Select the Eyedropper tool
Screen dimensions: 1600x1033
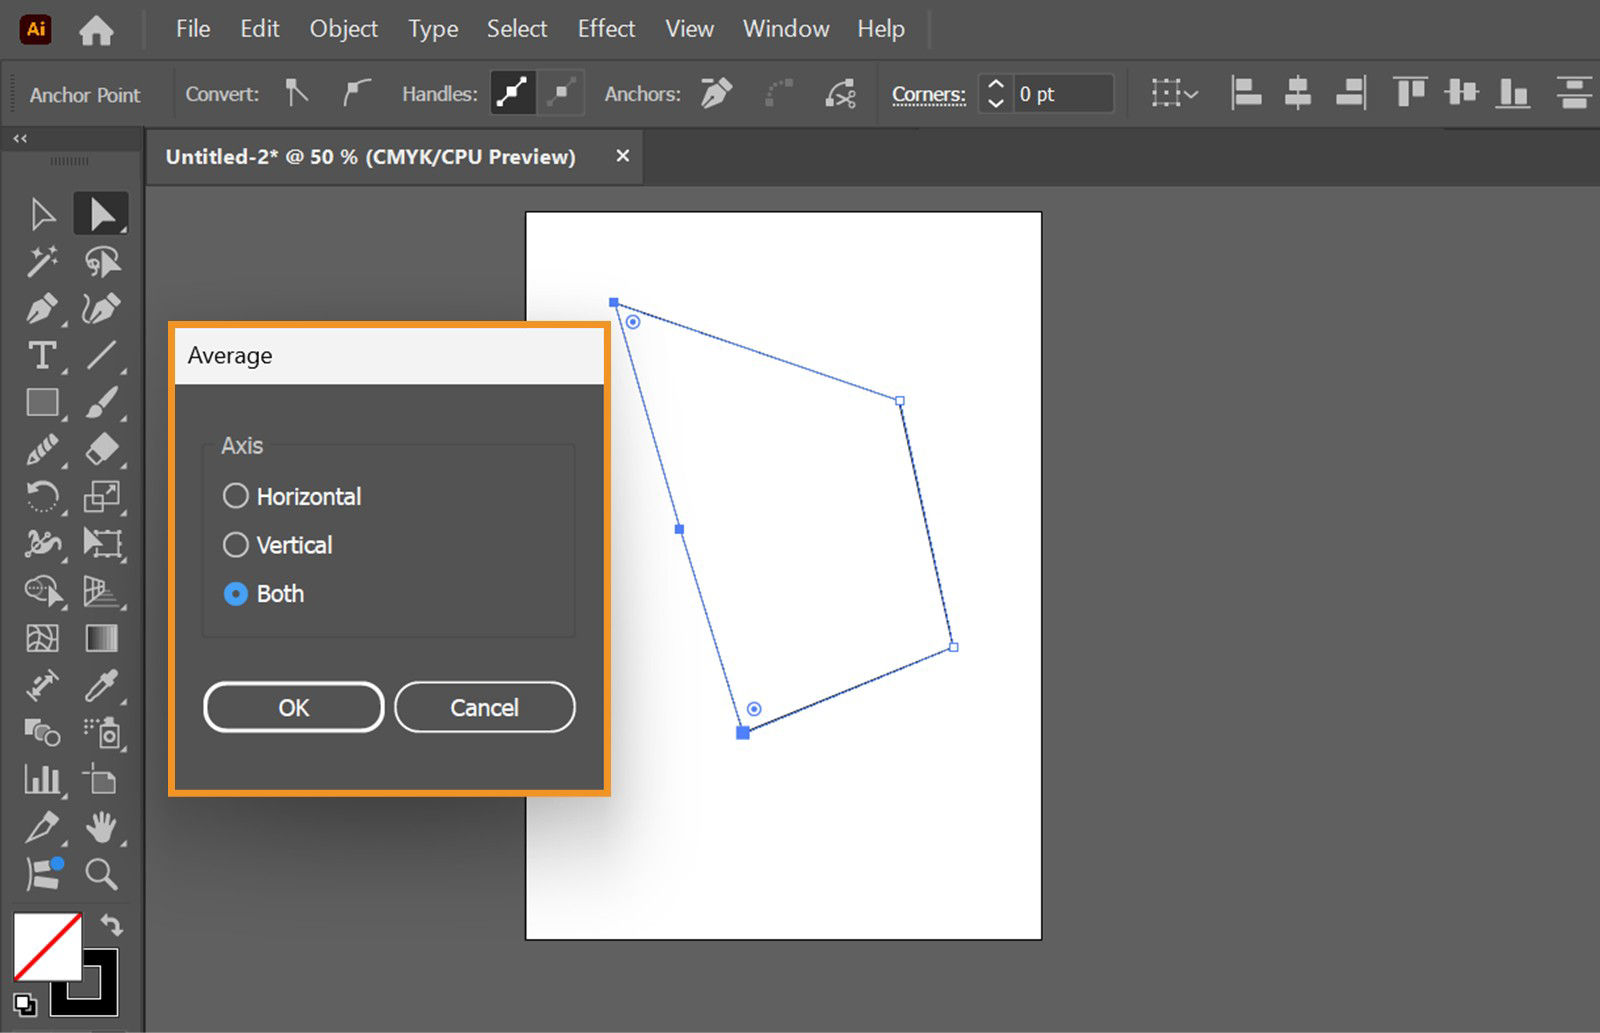point(101,686)
